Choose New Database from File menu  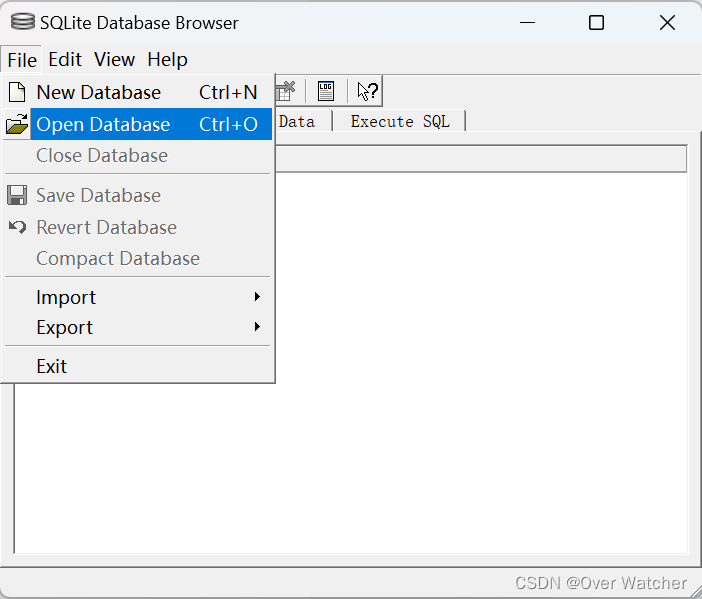click(138, 92)
